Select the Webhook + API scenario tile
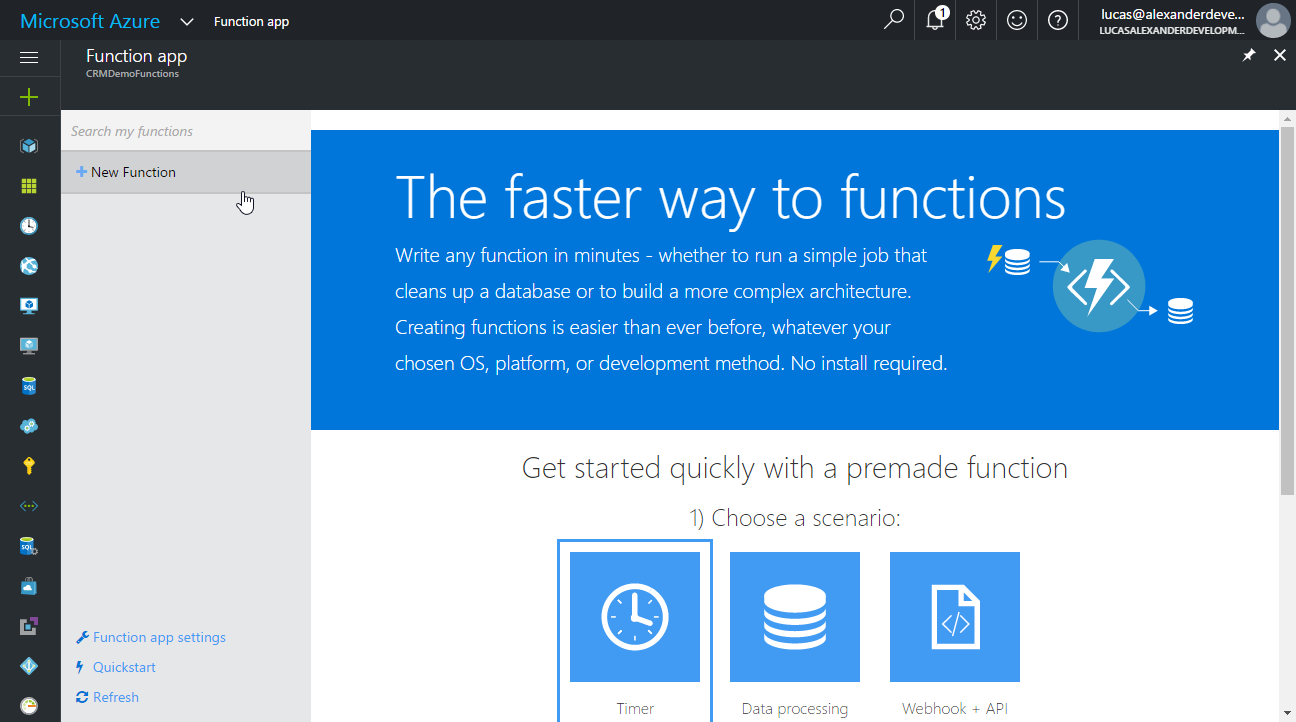The width and height of the screenshot is (1296, 722). (x=955, y=635)
